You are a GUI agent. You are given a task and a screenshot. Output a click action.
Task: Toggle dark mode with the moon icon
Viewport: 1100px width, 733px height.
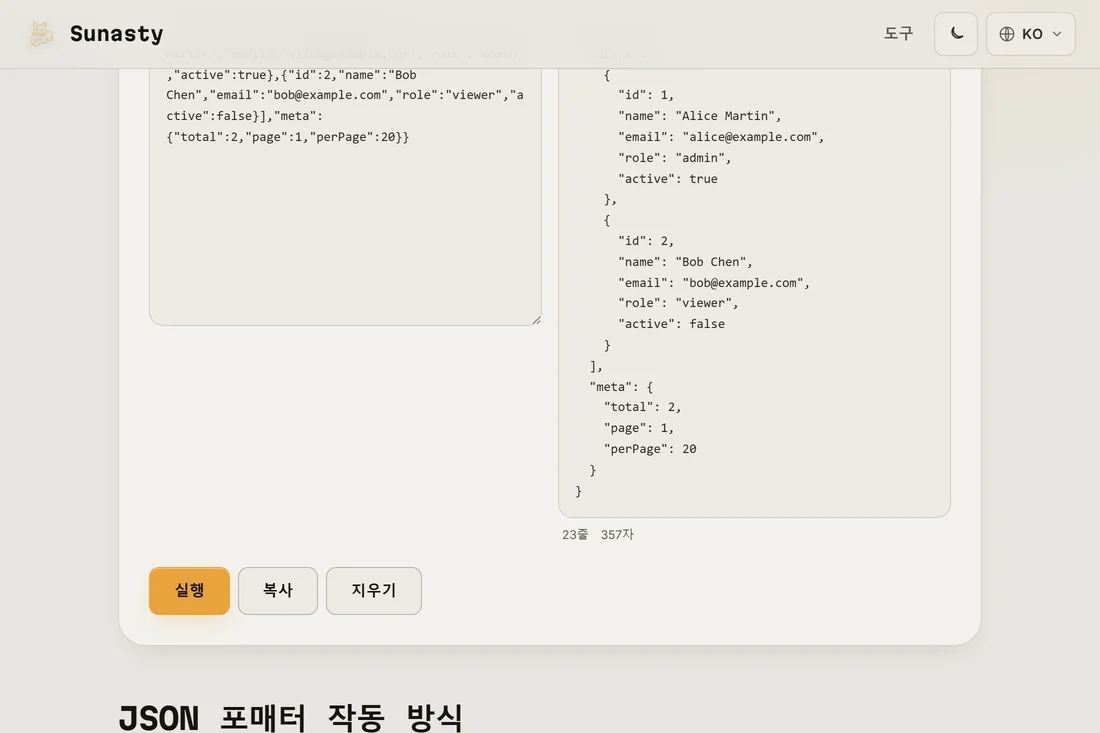click(955, 34)
